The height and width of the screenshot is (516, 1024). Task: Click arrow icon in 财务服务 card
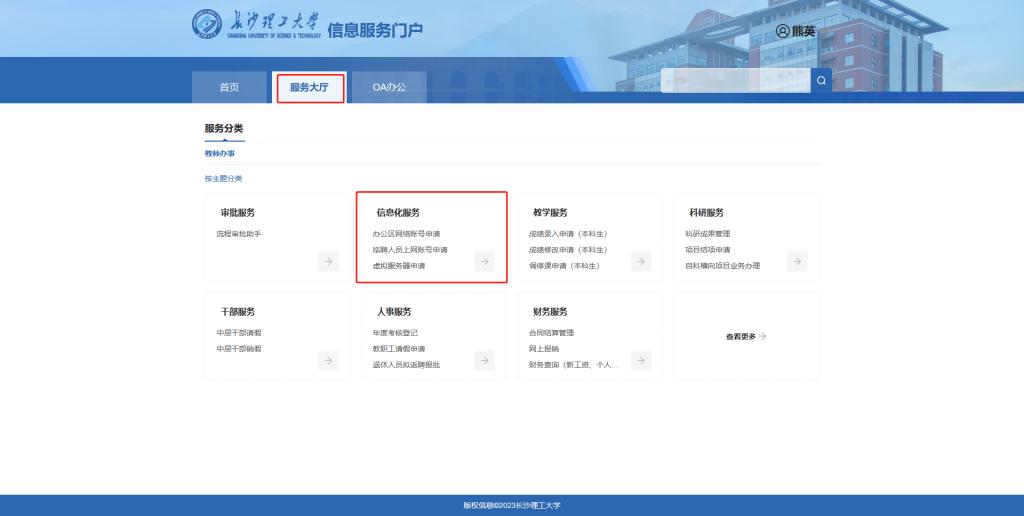coord(640,360)
